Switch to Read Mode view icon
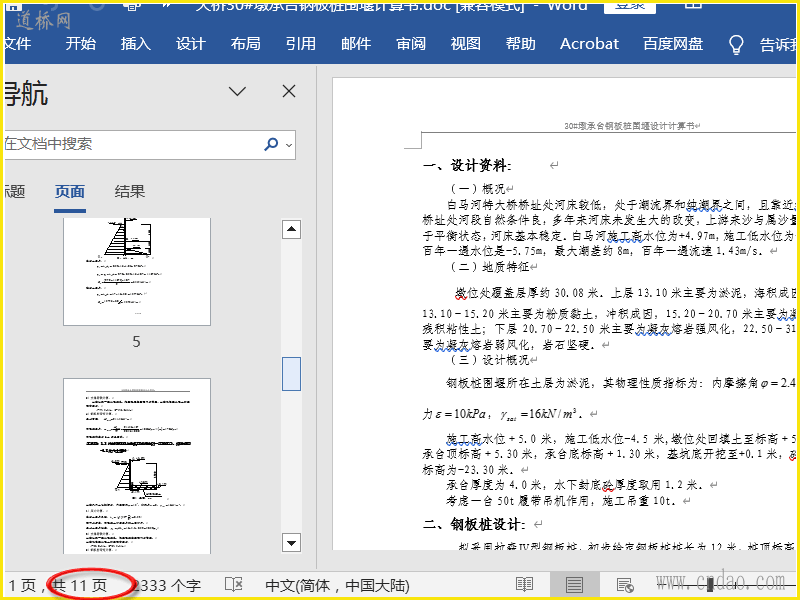 point(524,584)
